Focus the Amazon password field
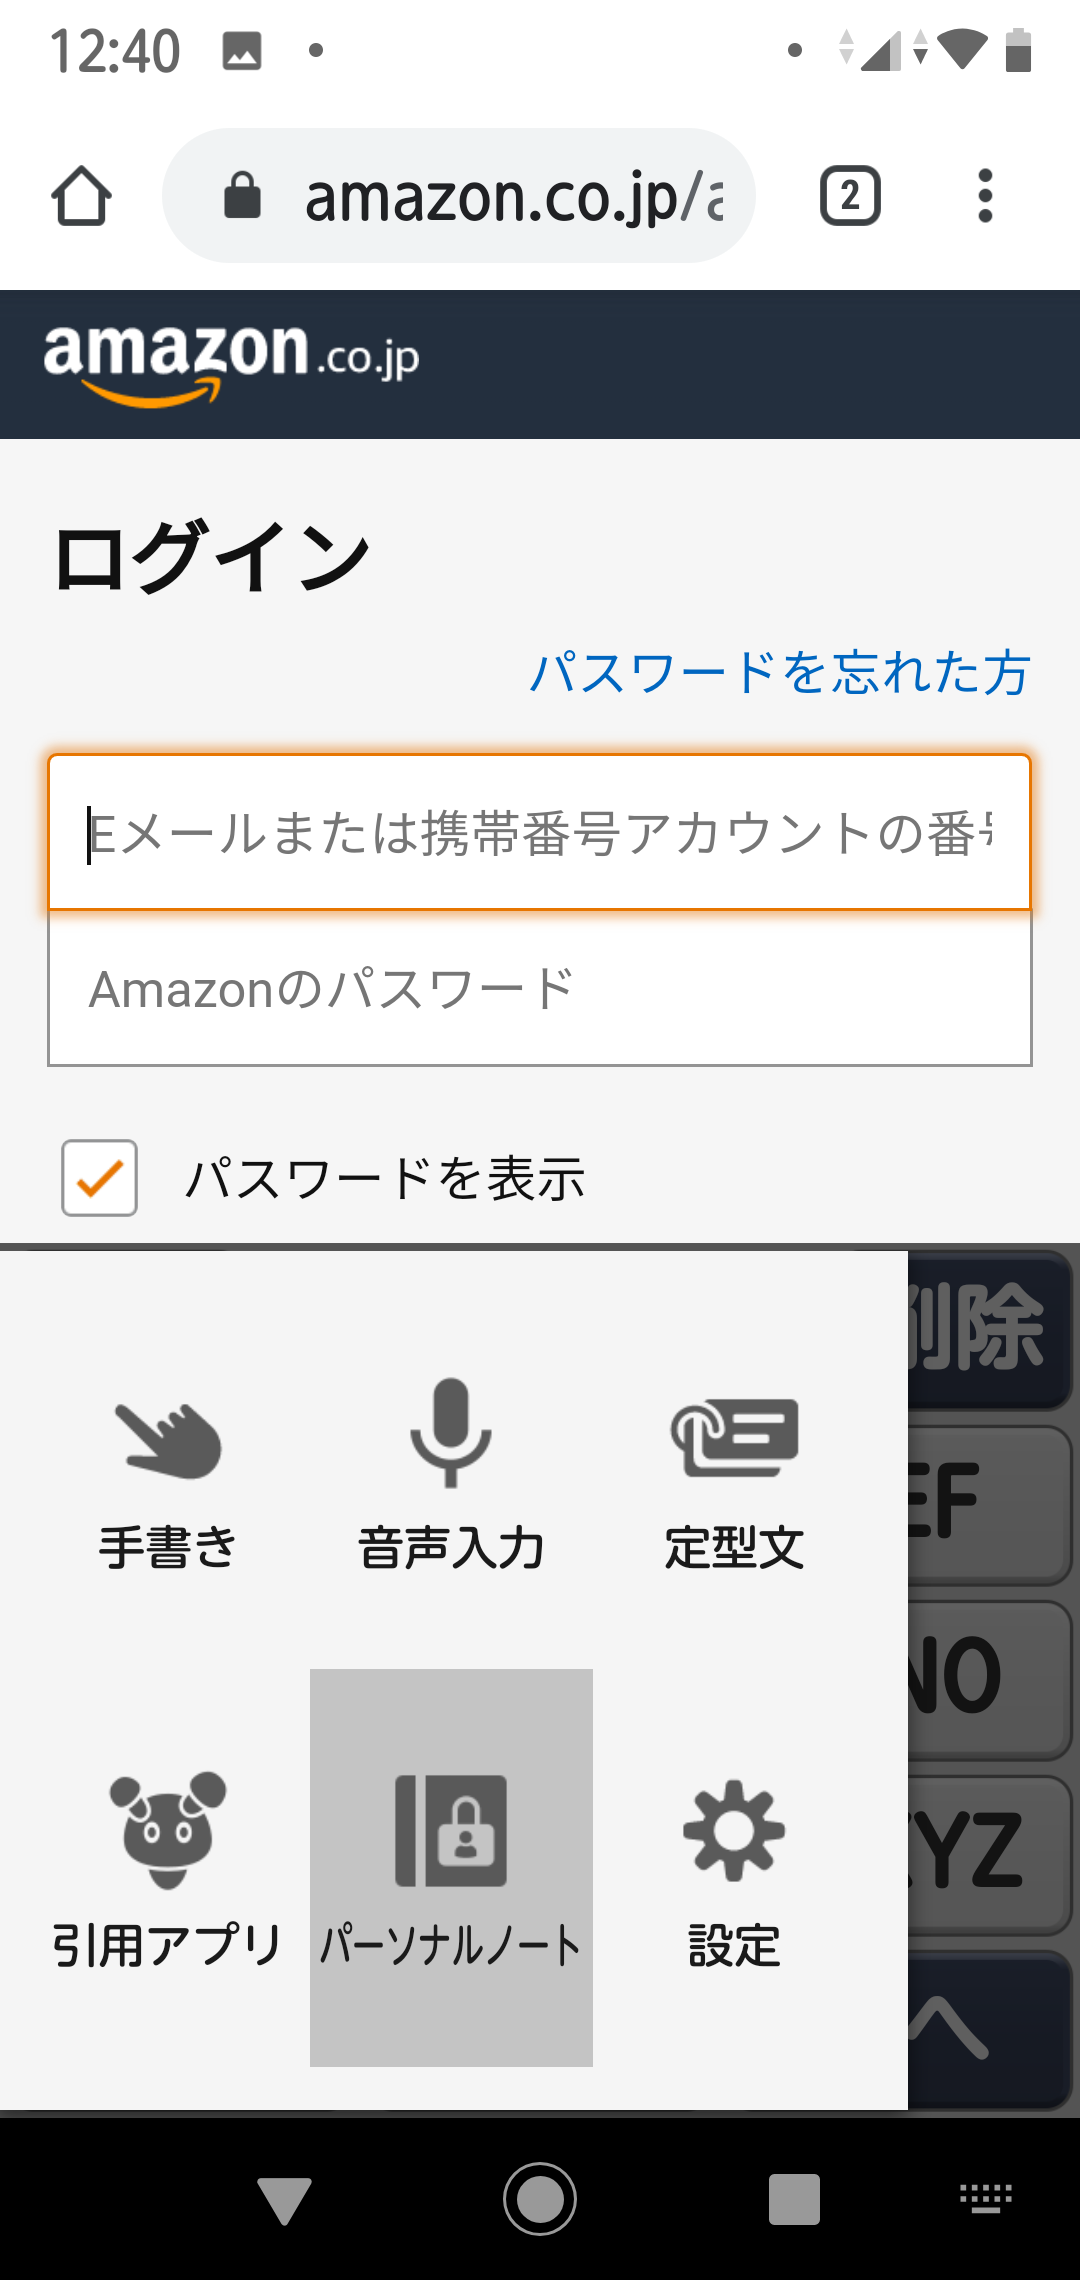Viewport: 1080px width, 2280px height. tap(540, 989)
